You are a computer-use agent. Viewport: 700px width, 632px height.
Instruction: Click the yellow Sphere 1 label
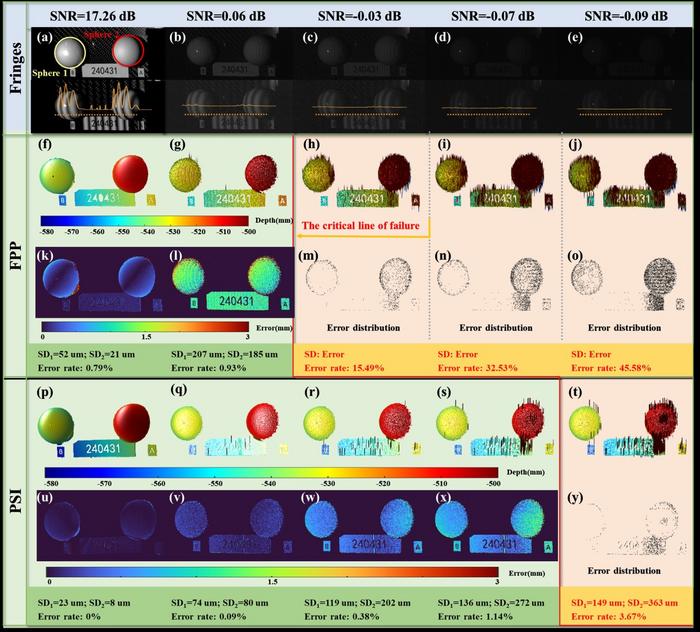click(49, 73)
